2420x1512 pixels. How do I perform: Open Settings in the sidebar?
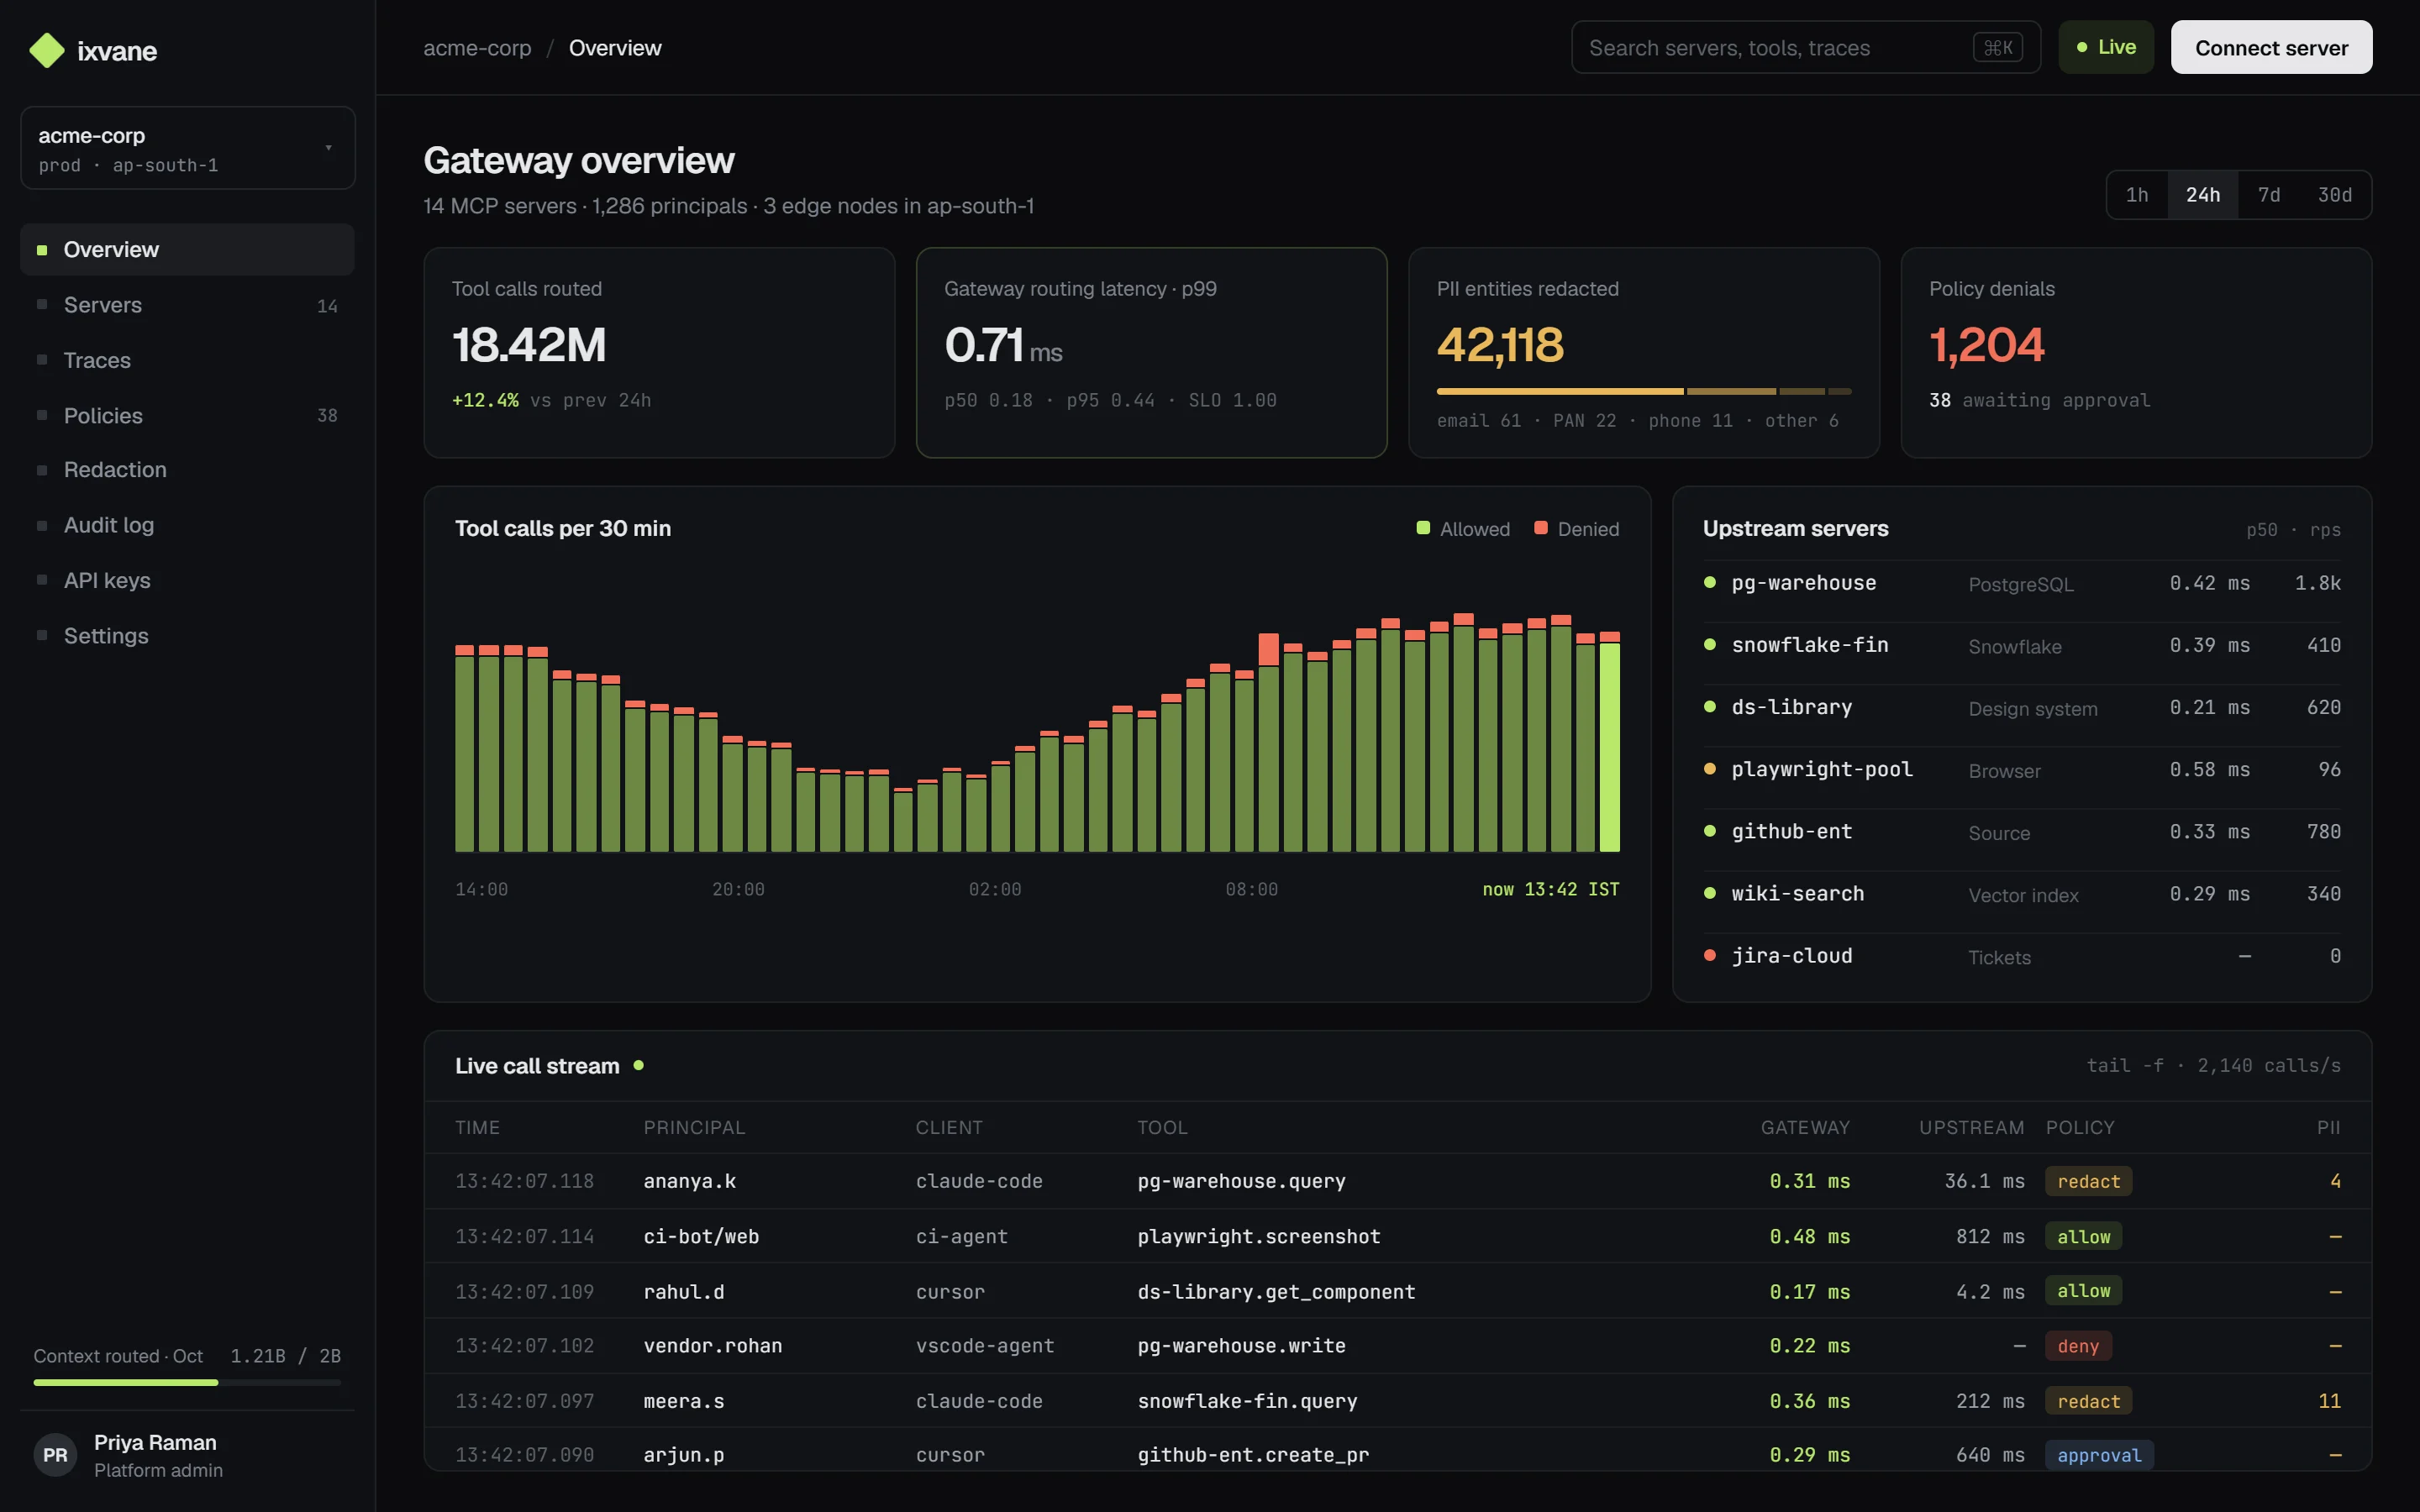188,636
